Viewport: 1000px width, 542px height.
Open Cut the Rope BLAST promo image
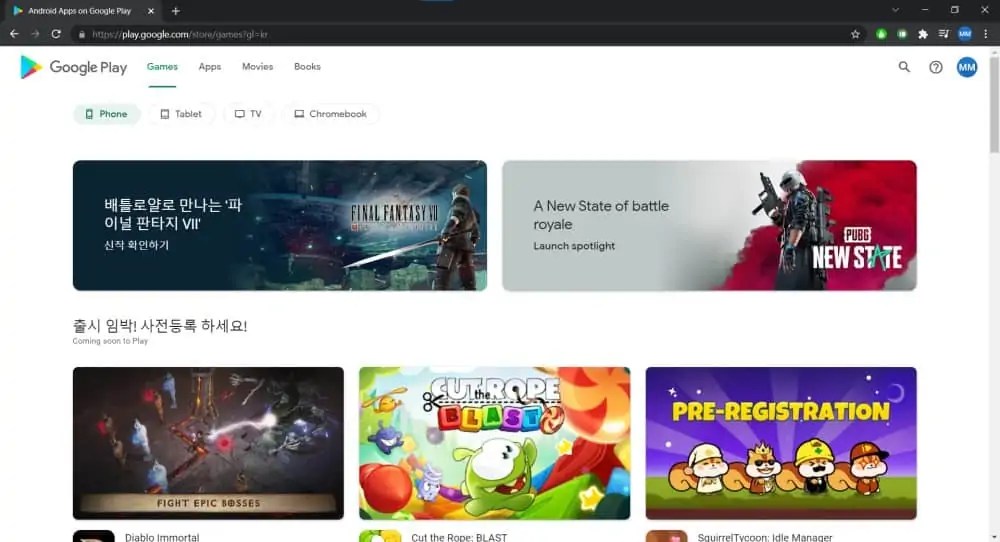[x=494, y=443]
